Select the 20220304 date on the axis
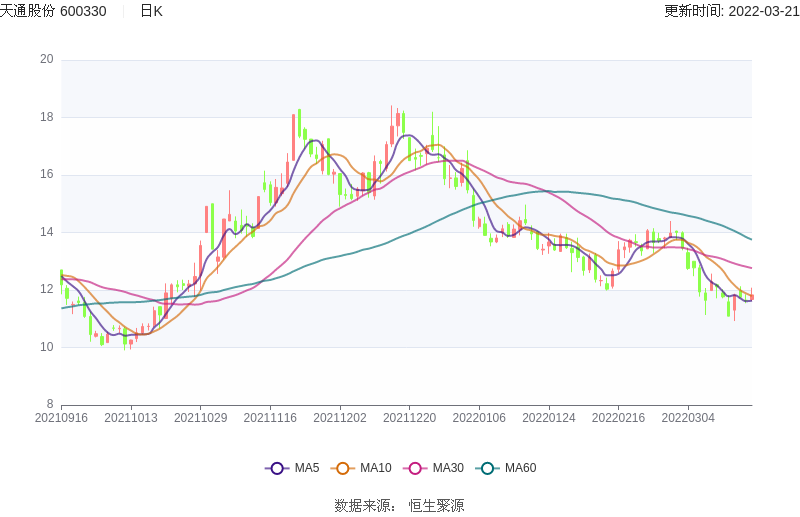The image size is (800, 517). click(688, 418)
